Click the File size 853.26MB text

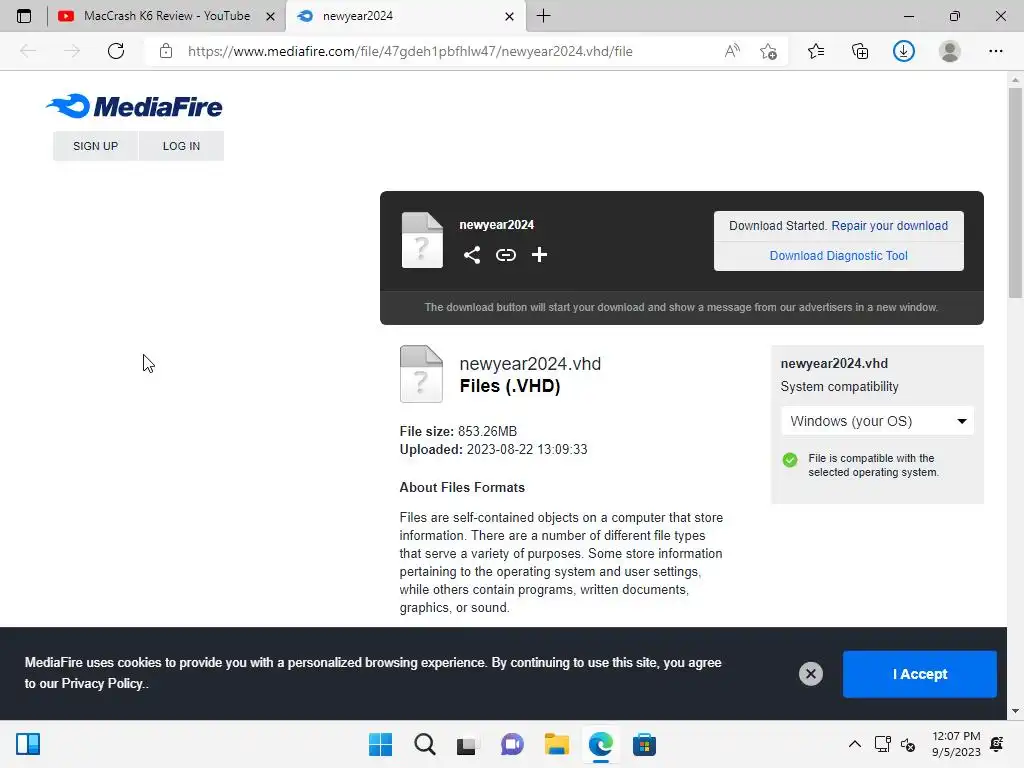point(458,431)
